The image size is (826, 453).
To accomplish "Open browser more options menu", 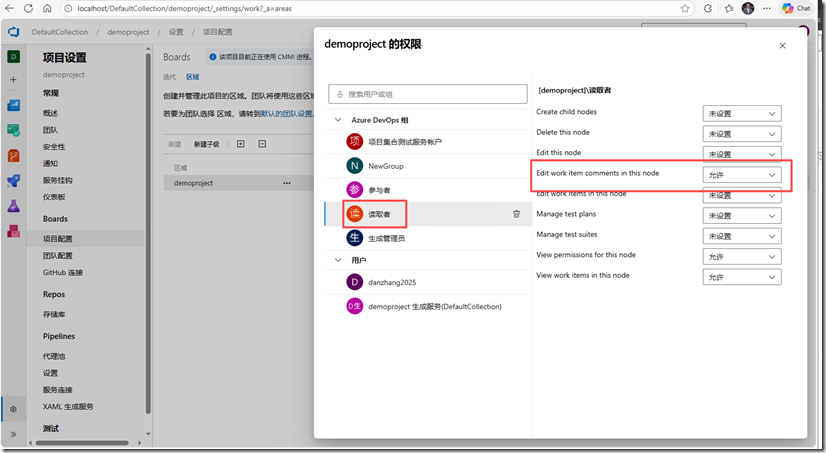I will coord(767,8).
